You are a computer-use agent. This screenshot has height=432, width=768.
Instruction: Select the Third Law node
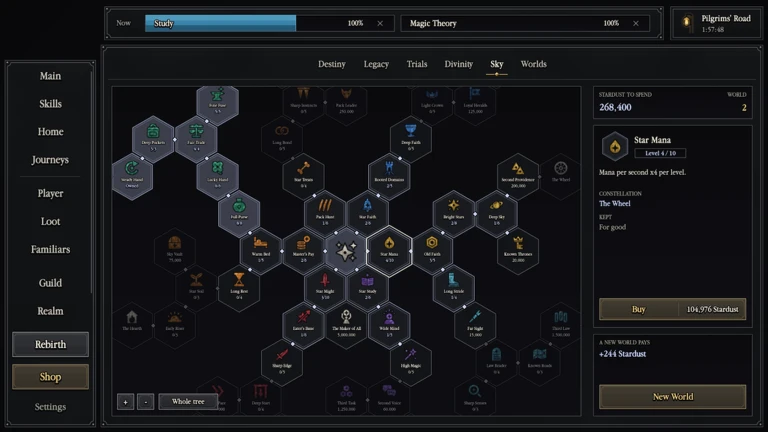coord(561,326)
